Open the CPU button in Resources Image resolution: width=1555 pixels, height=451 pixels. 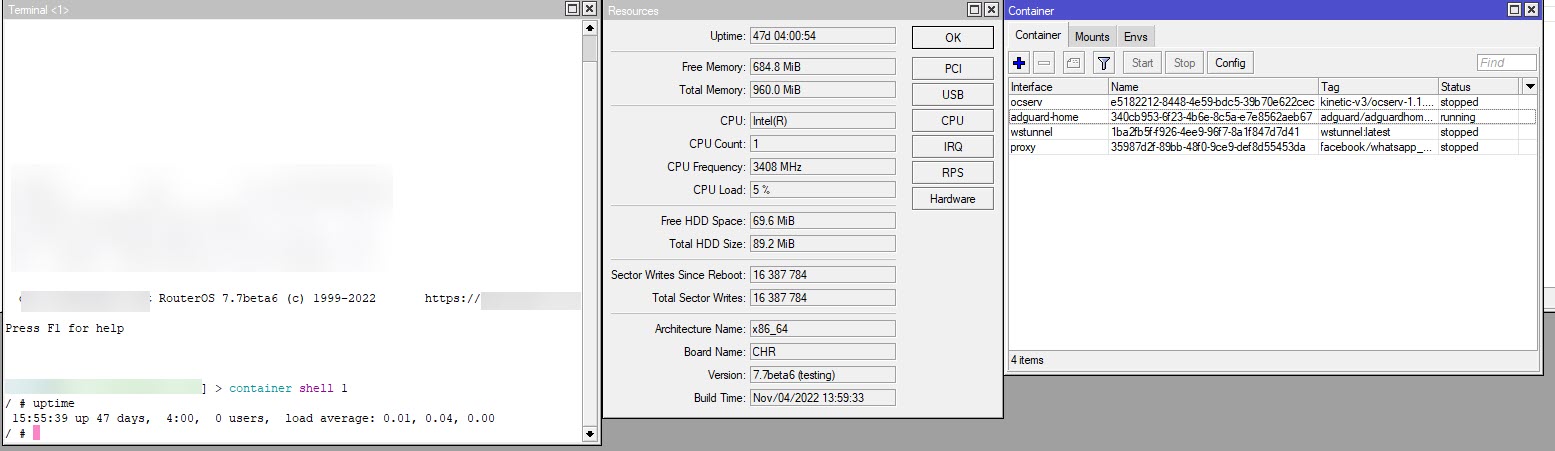point(953,121)
